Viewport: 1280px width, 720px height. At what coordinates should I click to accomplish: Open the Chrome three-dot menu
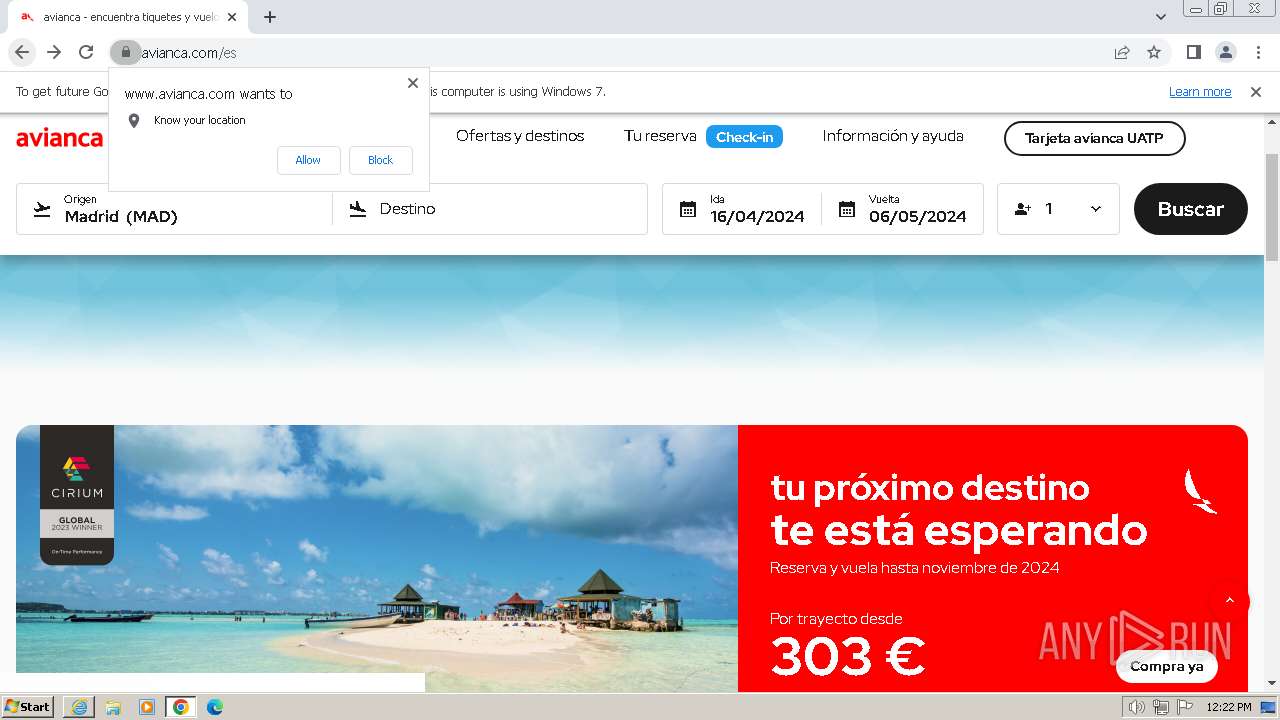click(x=1257, y=52)
